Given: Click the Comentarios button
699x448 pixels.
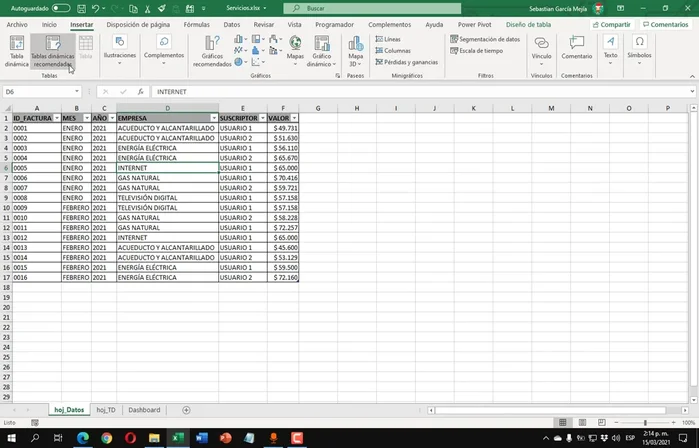Looking at the screenshot, I should pyautogui.click(x=666, y=25).
